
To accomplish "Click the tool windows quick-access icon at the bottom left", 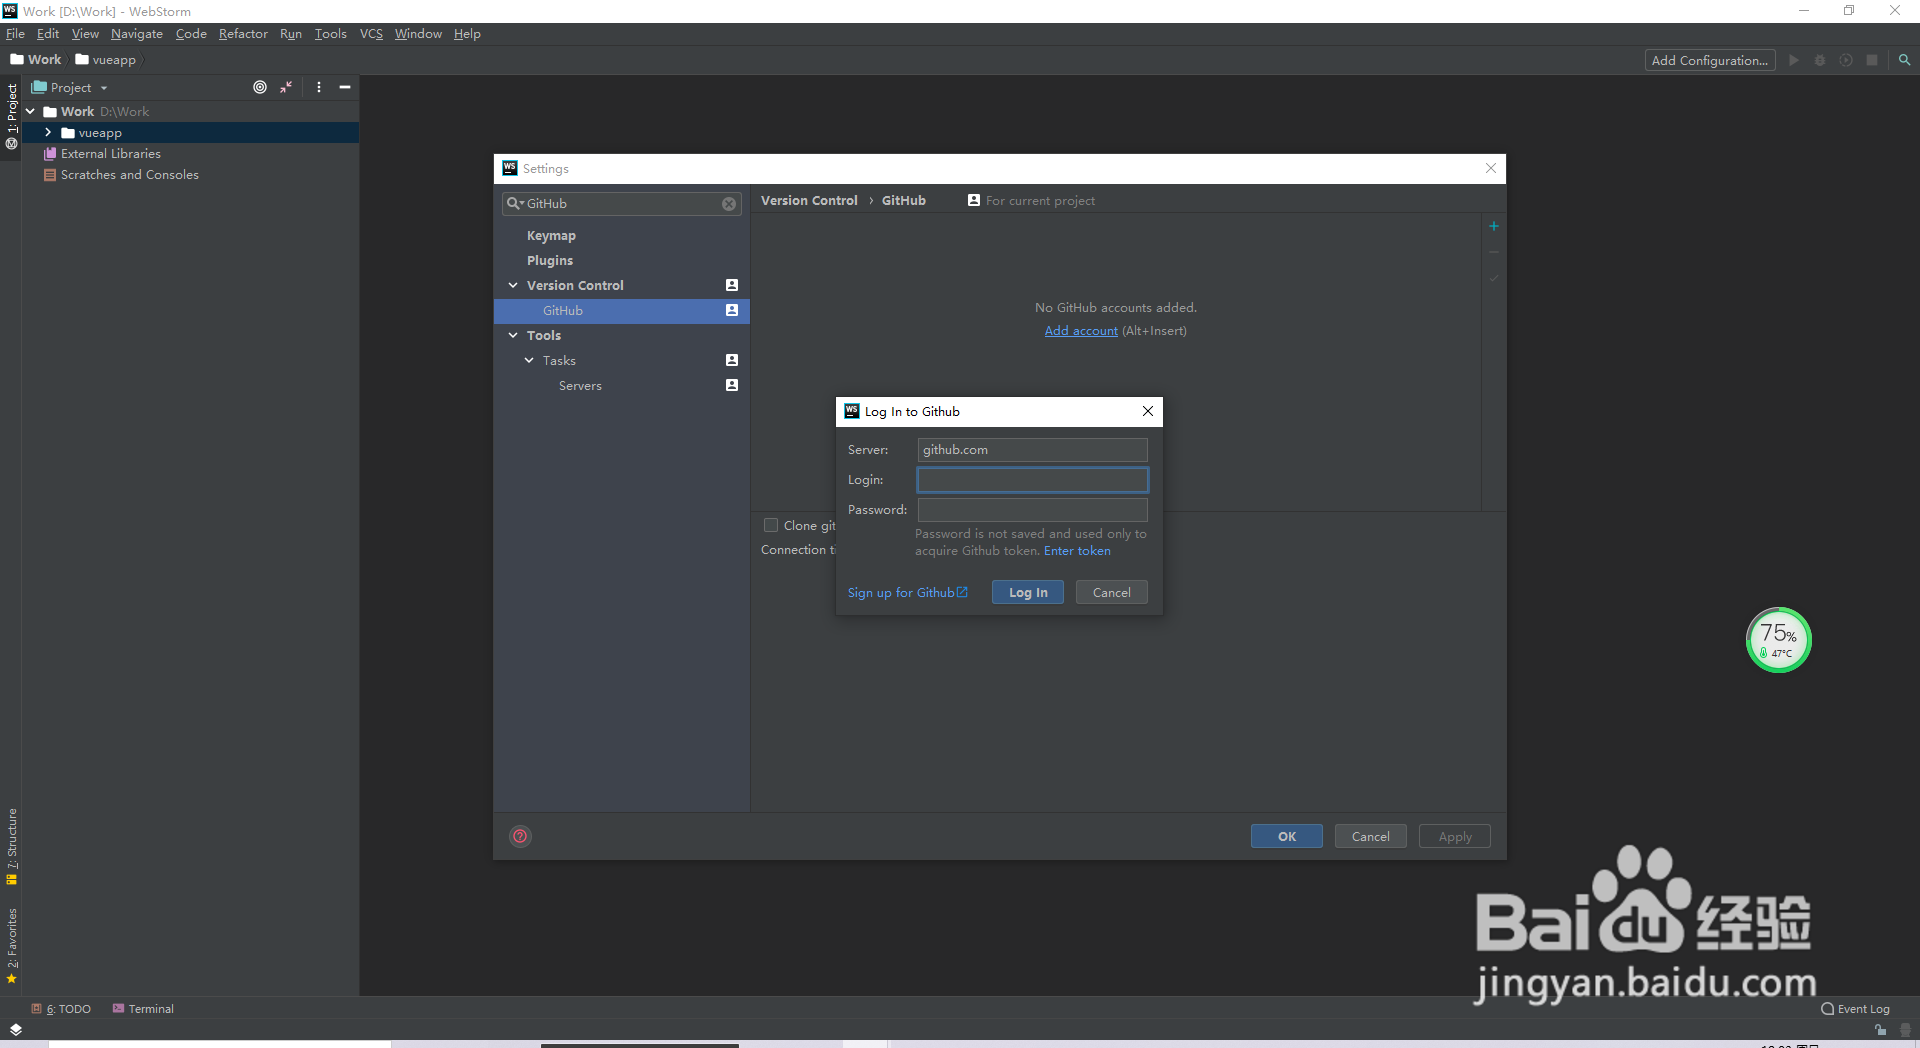I will (x=15, y=1029).
